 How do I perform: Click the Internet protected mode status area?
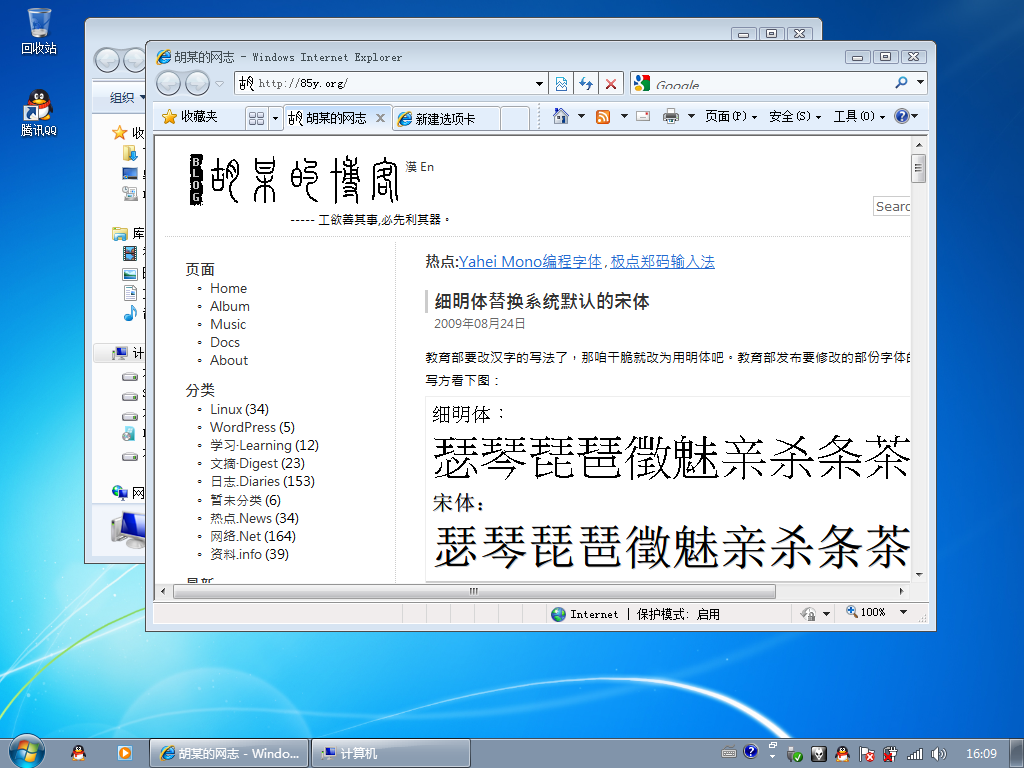[x=635, y=614]
